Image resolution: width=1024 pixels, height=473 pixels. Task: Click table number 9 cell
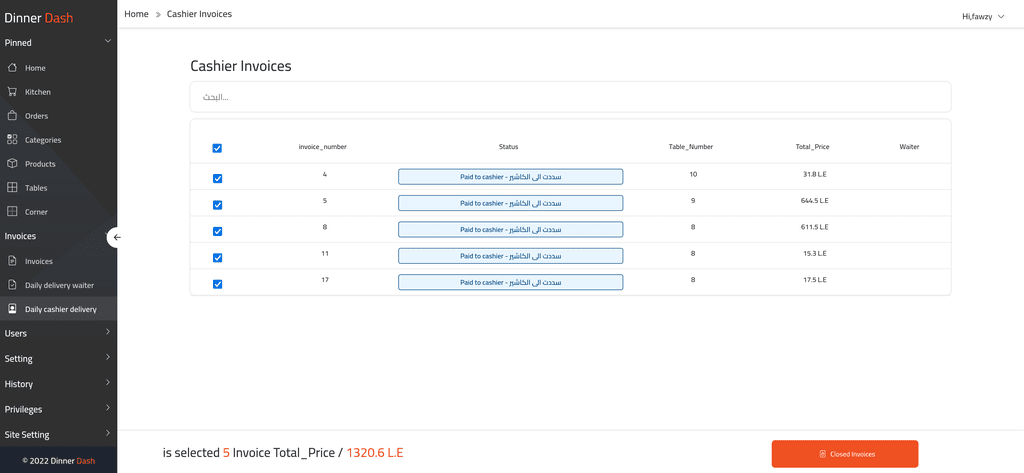693,201
